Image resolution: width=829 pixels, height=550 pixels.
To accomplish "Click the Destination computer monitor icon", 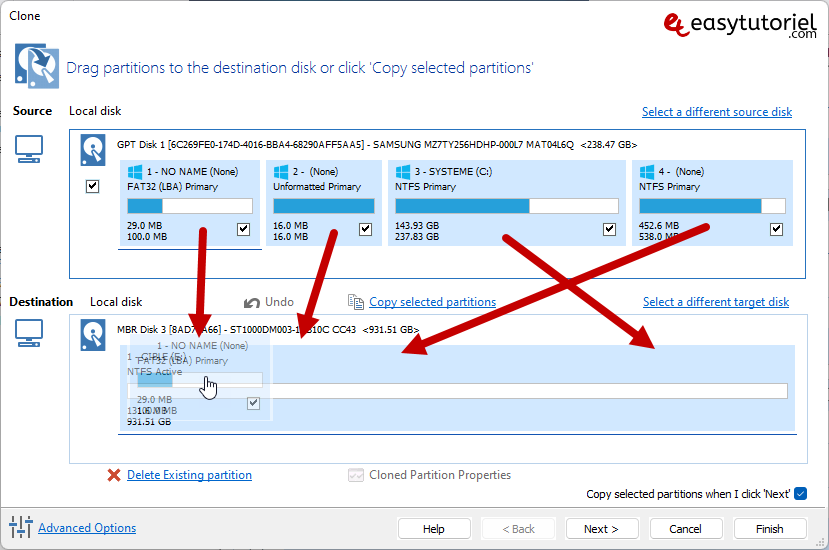I will (x=29, y=333).
